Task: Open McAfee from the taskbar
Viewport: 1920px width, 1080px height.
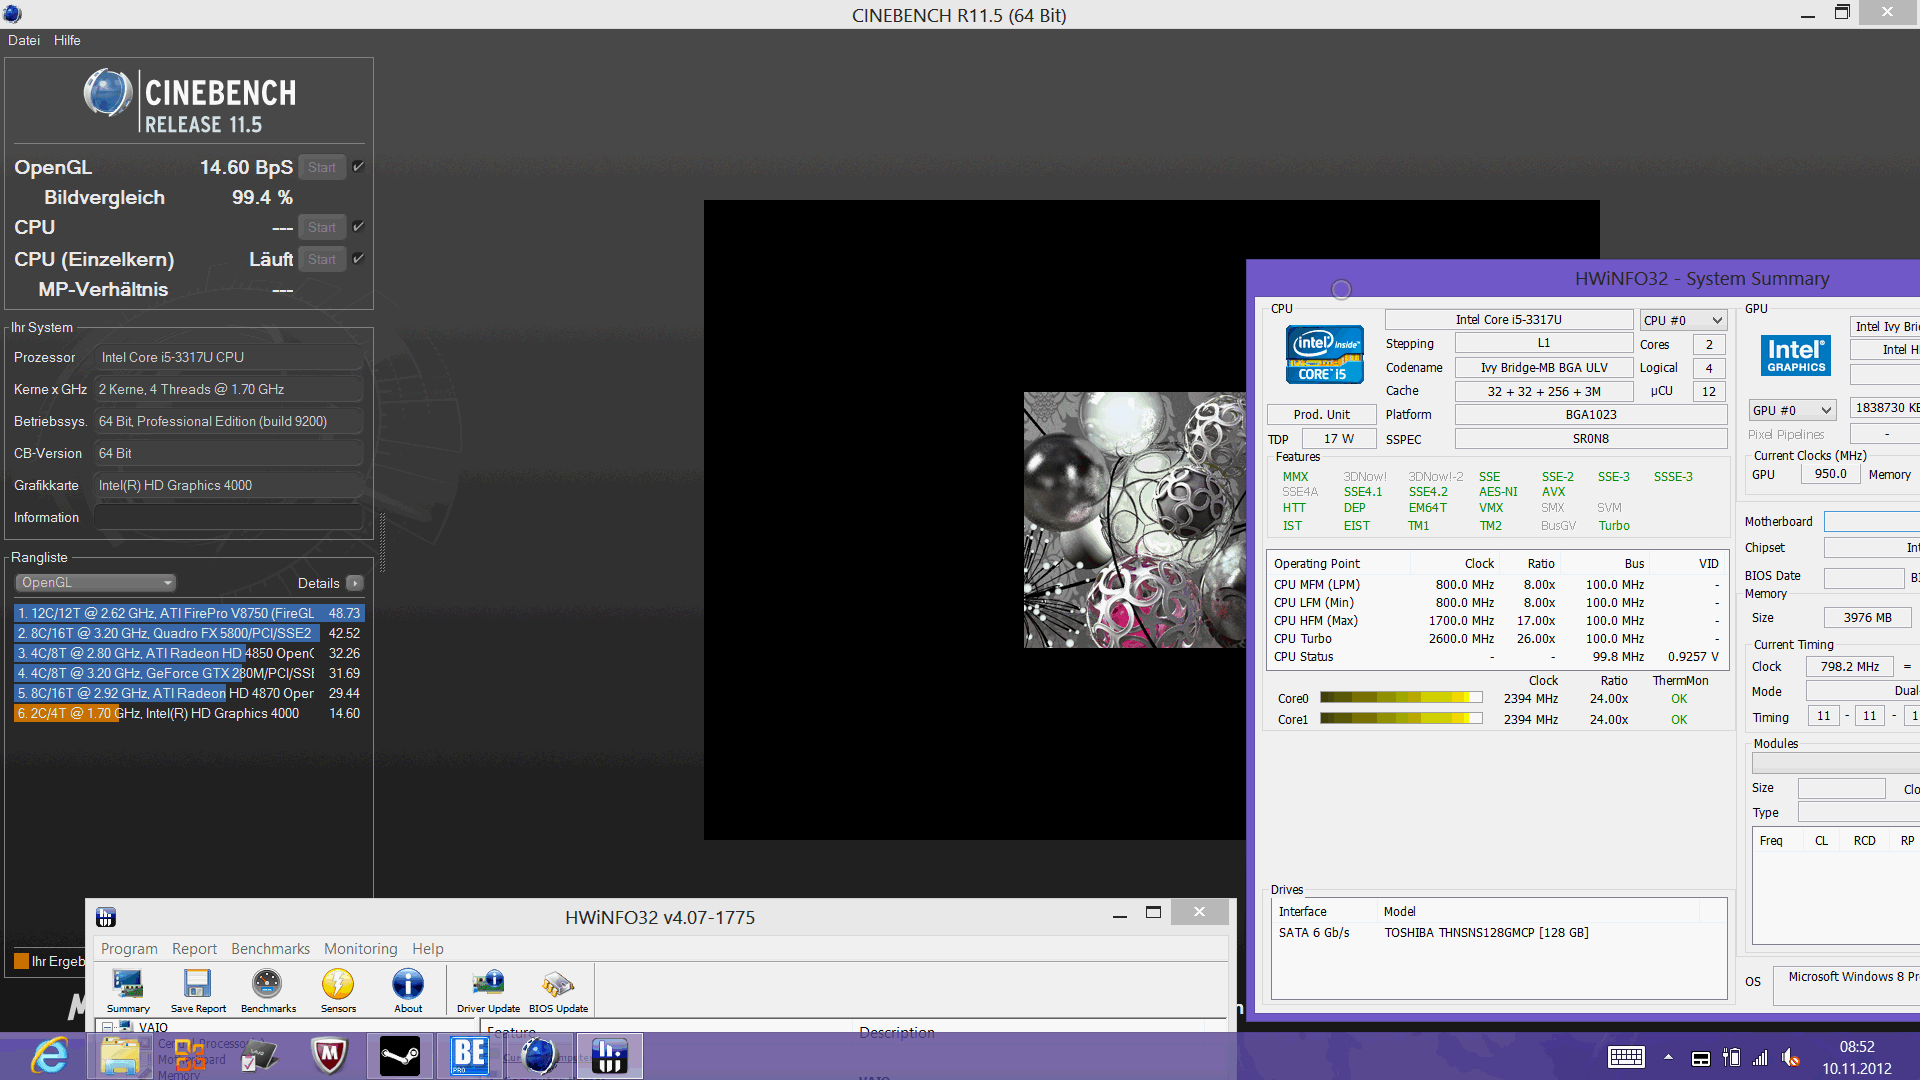Action: click(330, 1056)
